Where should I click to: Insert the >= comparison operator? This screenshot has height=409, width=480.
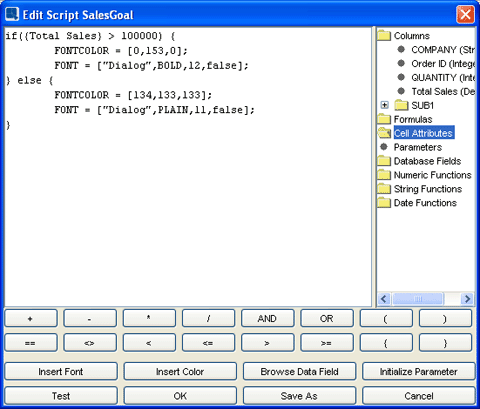point(327,343)
